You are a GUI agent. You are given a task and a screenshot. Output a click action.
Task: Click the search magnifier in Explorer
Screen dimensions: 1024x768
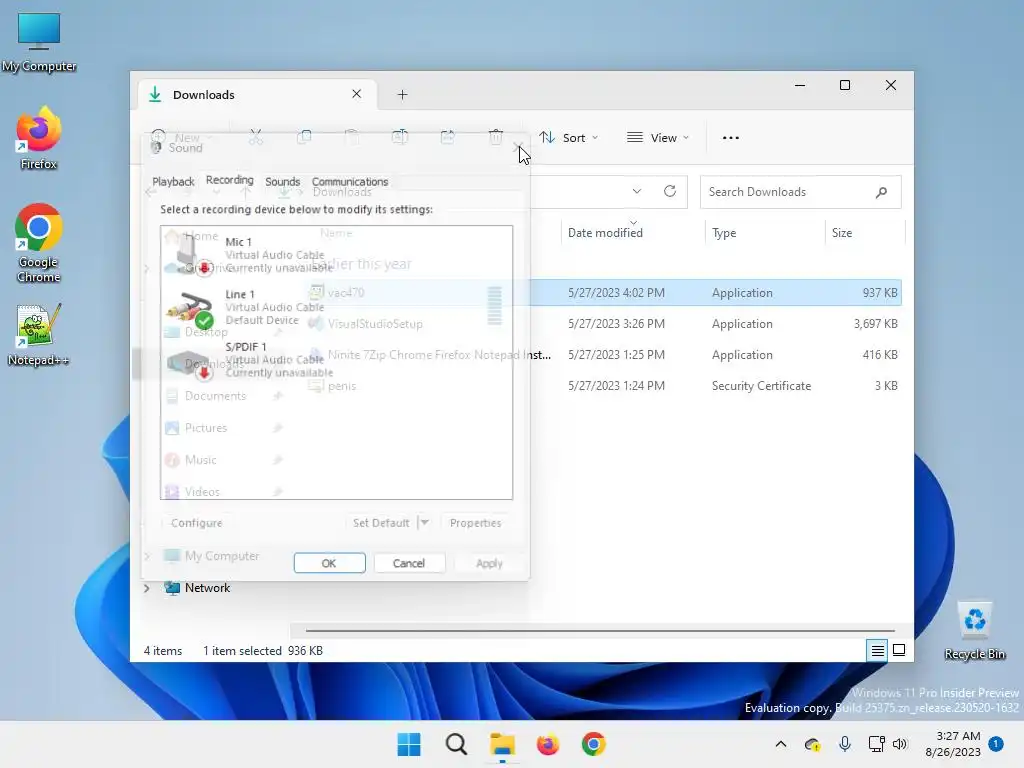[882, 192]
